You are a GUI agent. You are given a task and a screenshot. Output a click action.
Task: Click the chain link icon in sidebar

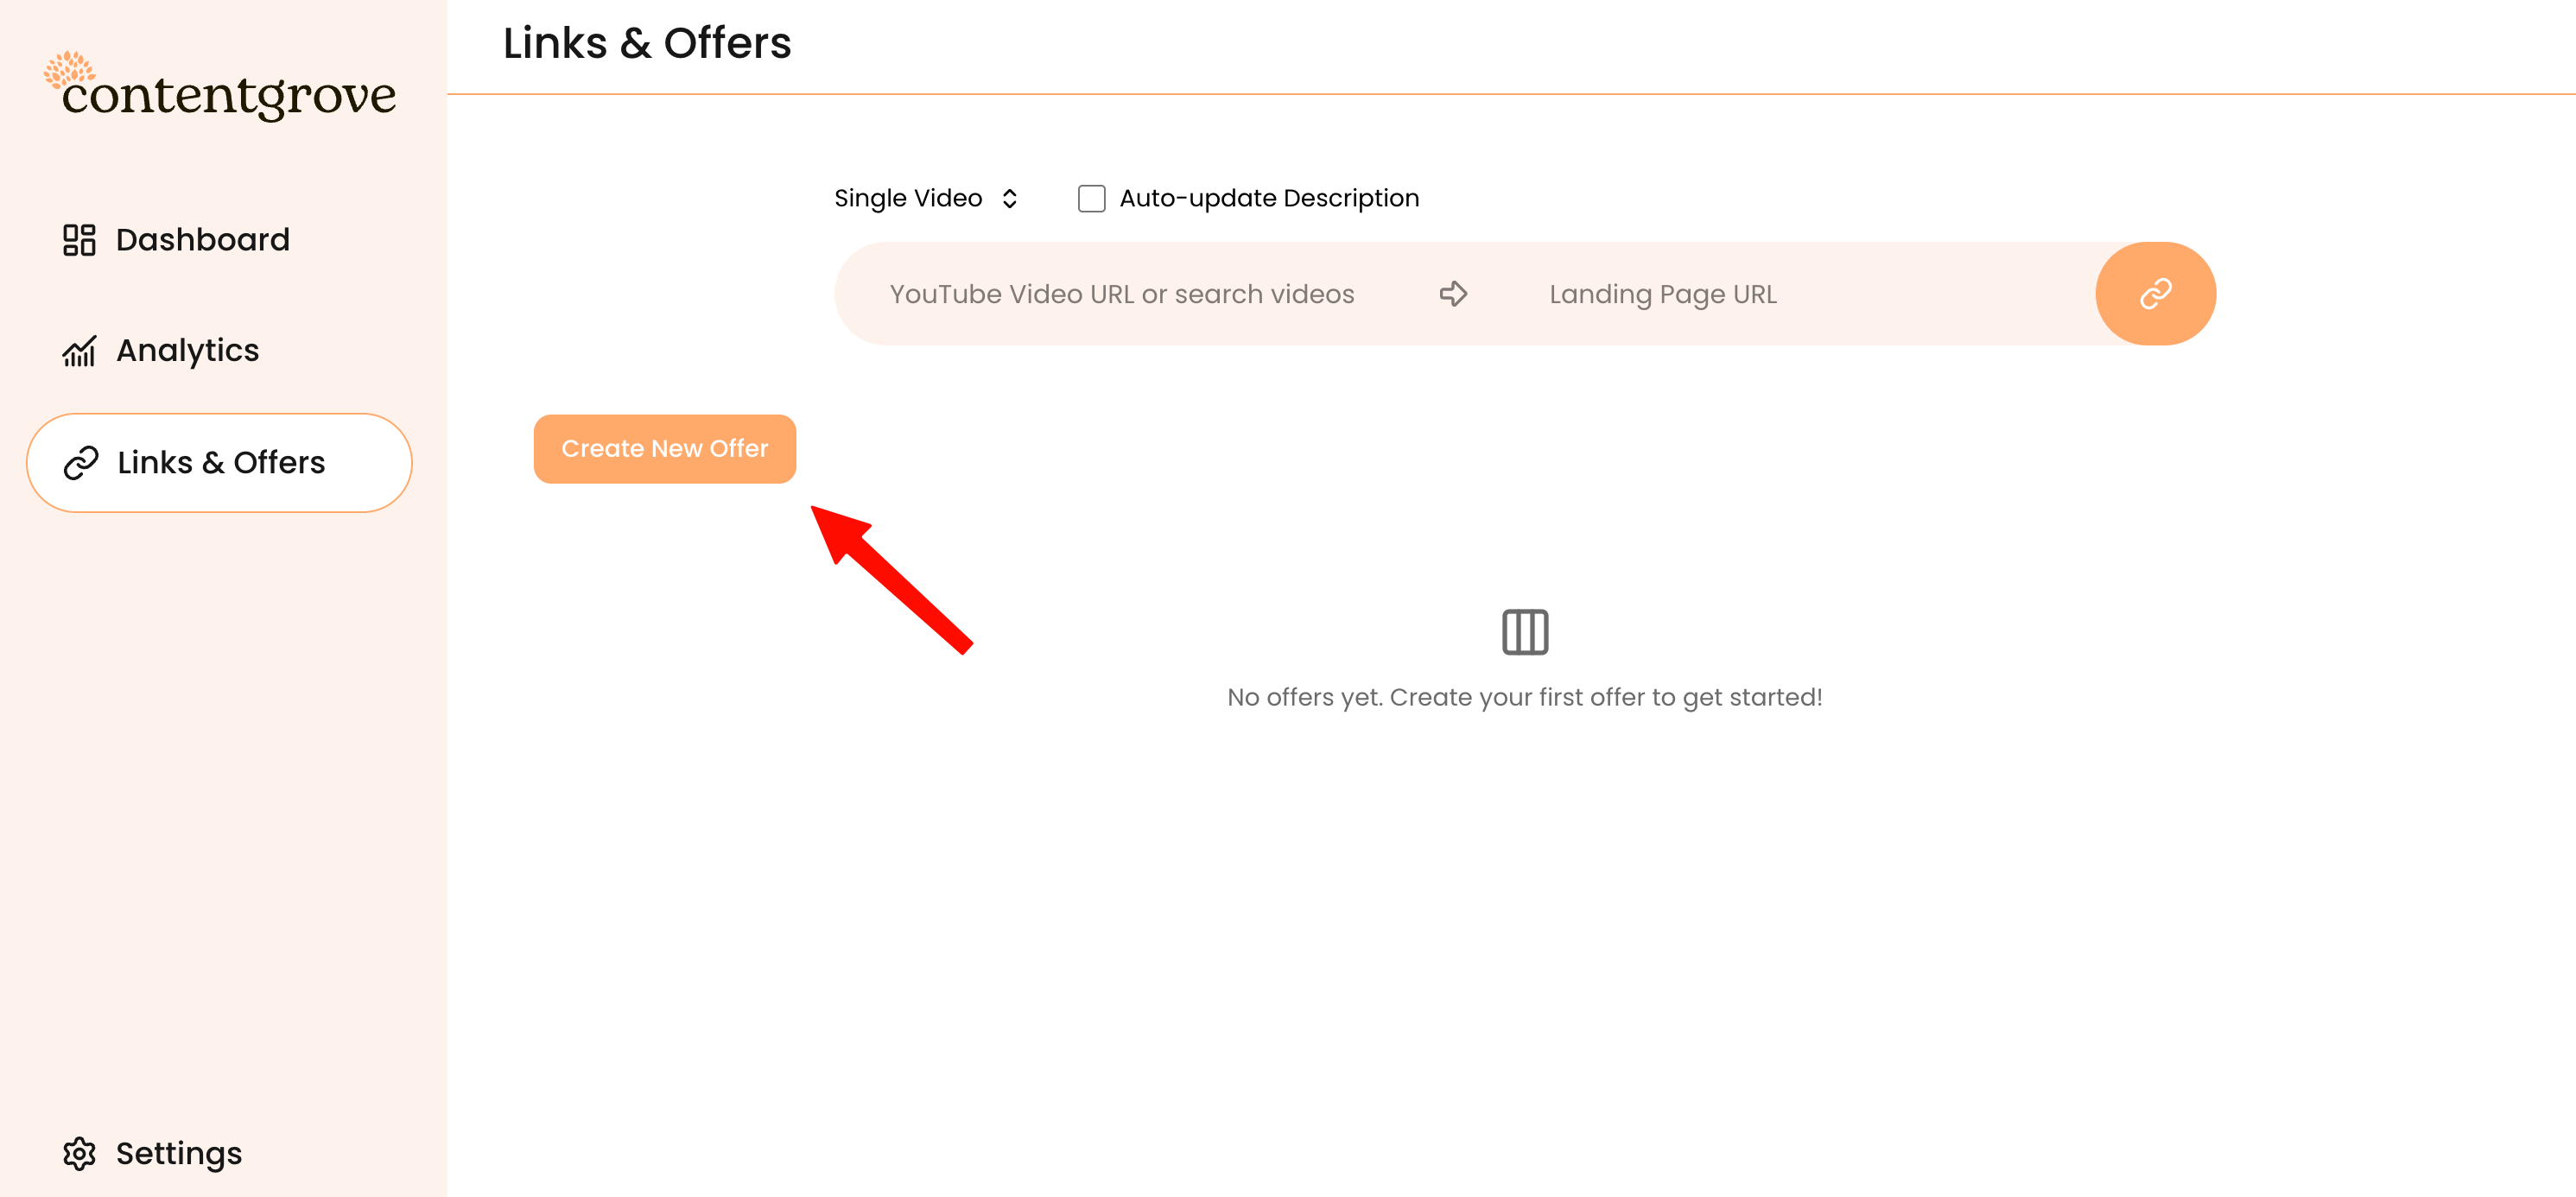point(81,463)
